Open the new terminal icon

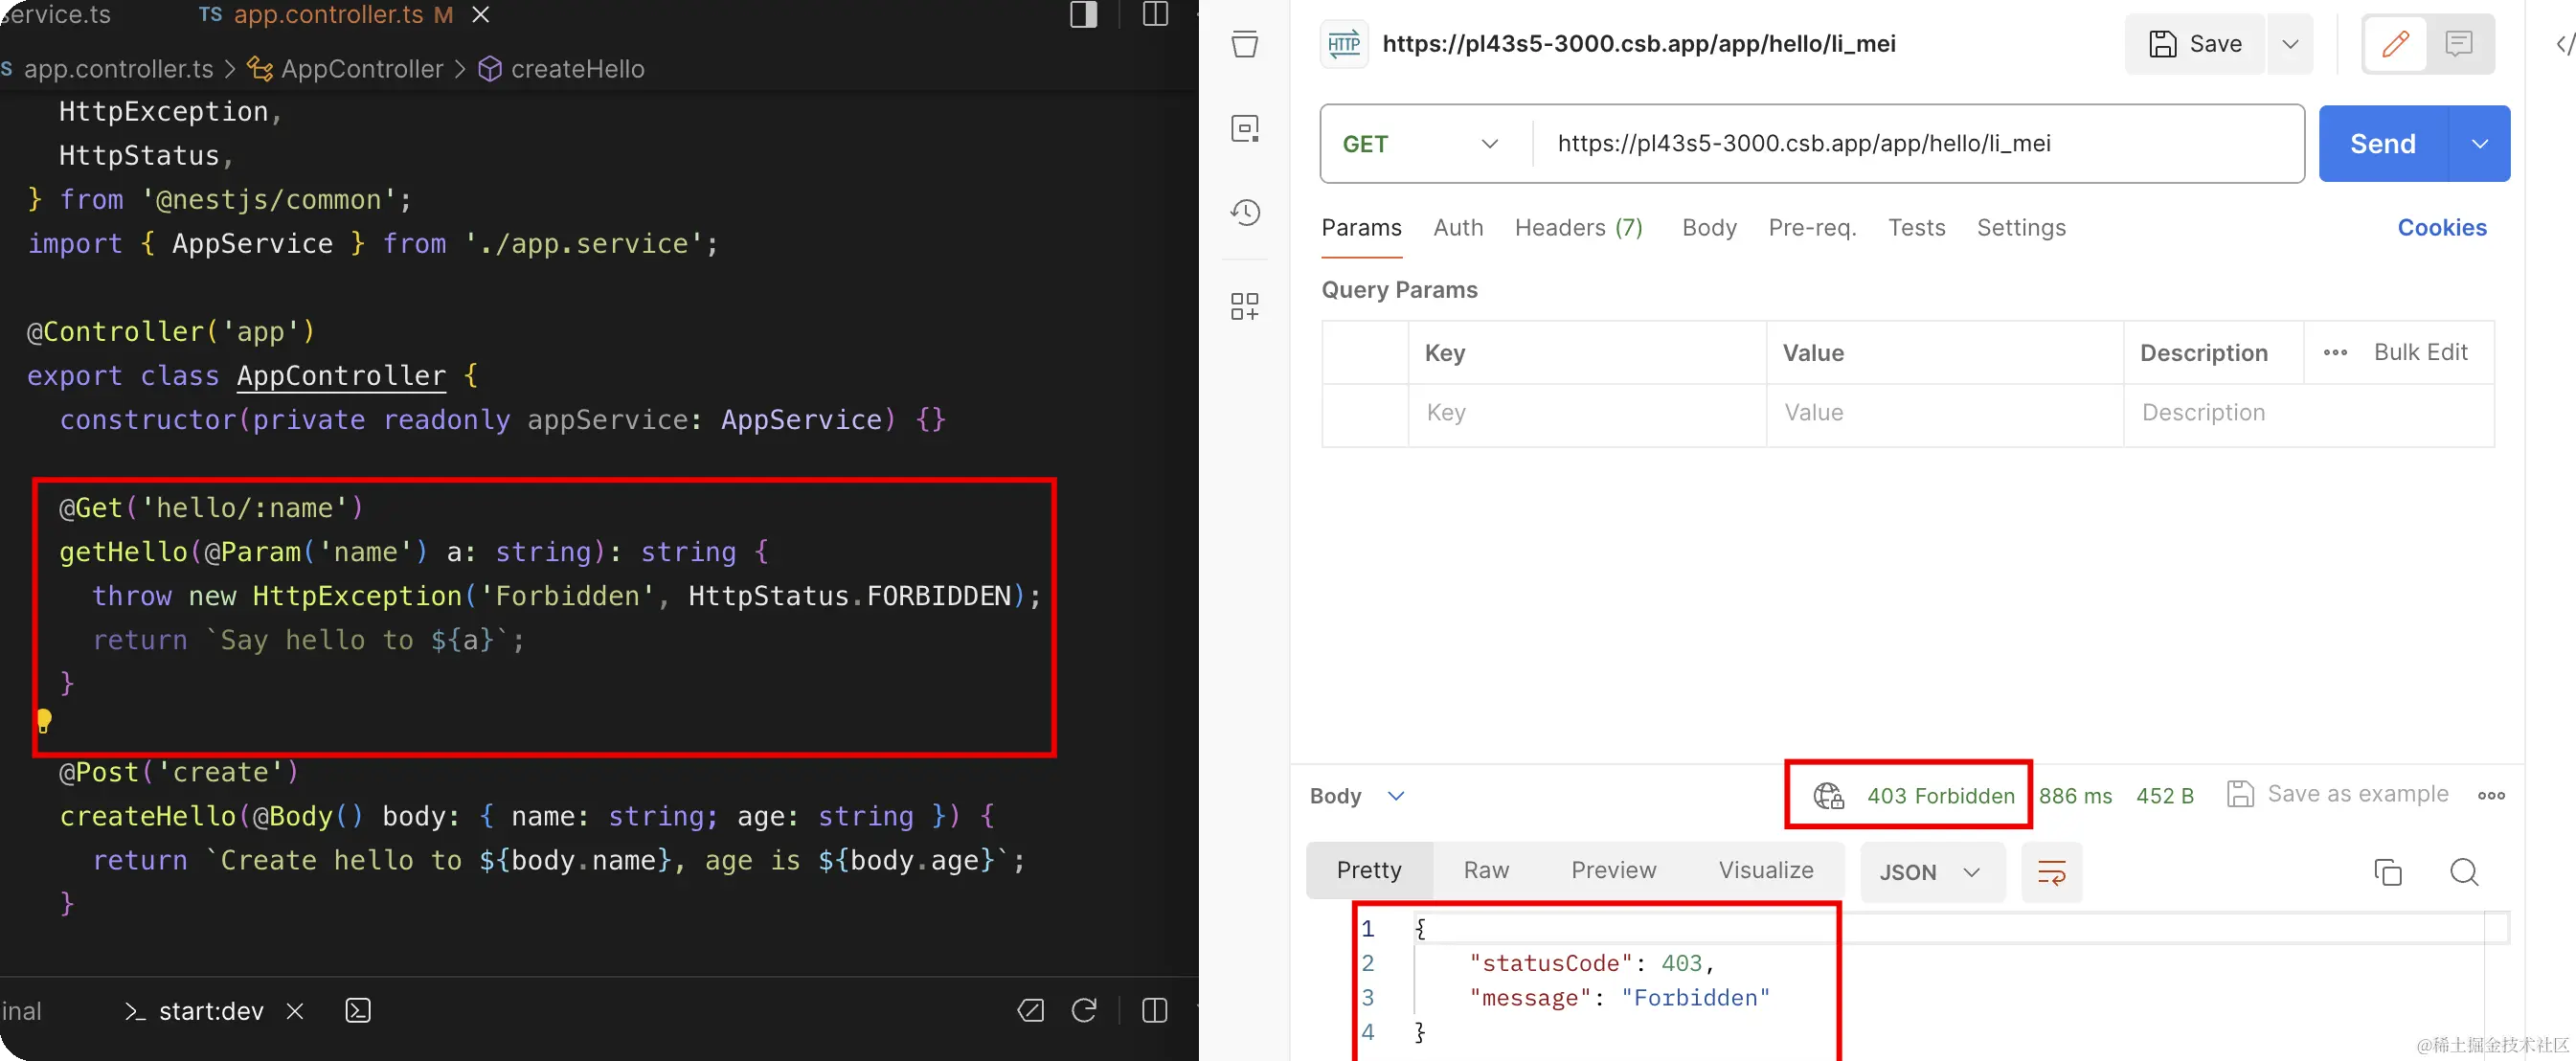[358, 1011]
